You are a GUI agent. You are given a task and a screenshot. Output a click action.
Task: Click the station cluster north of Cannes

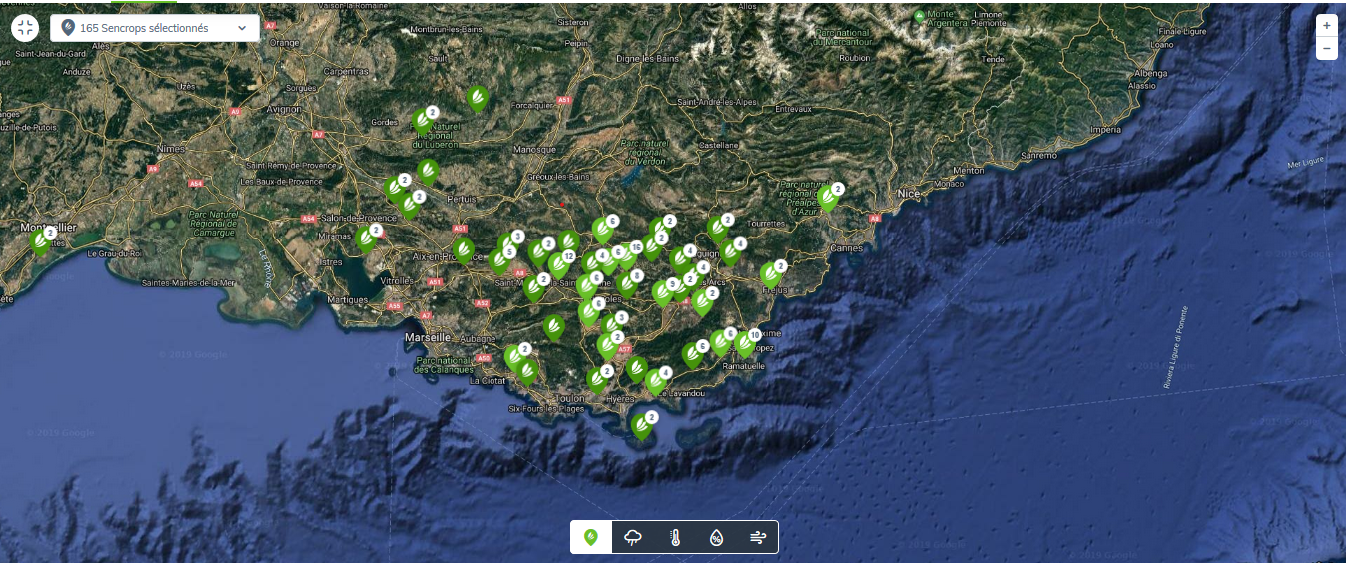[x=828, y=198]
